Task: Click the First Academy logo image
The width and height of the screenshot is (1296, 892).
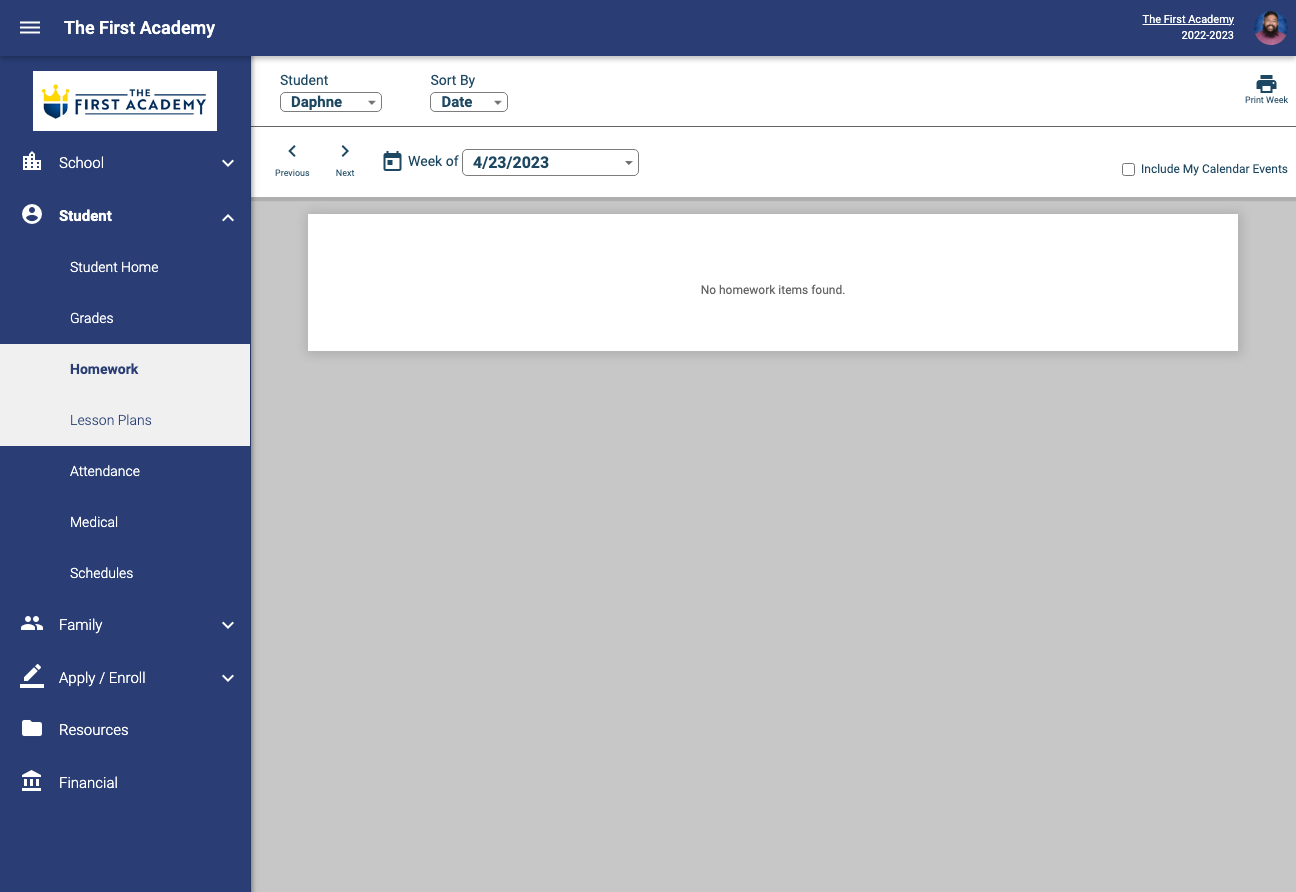Action: point(125,101)
